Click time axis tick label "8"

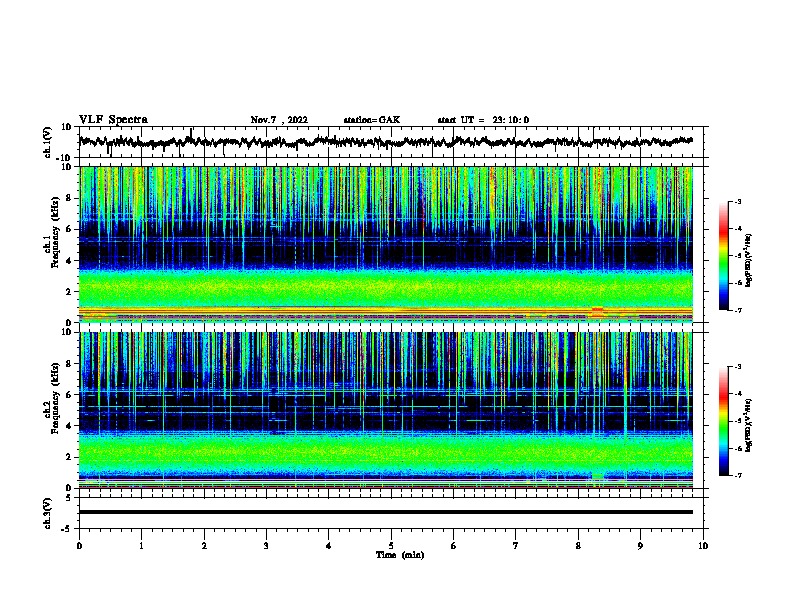coord(578,546)
